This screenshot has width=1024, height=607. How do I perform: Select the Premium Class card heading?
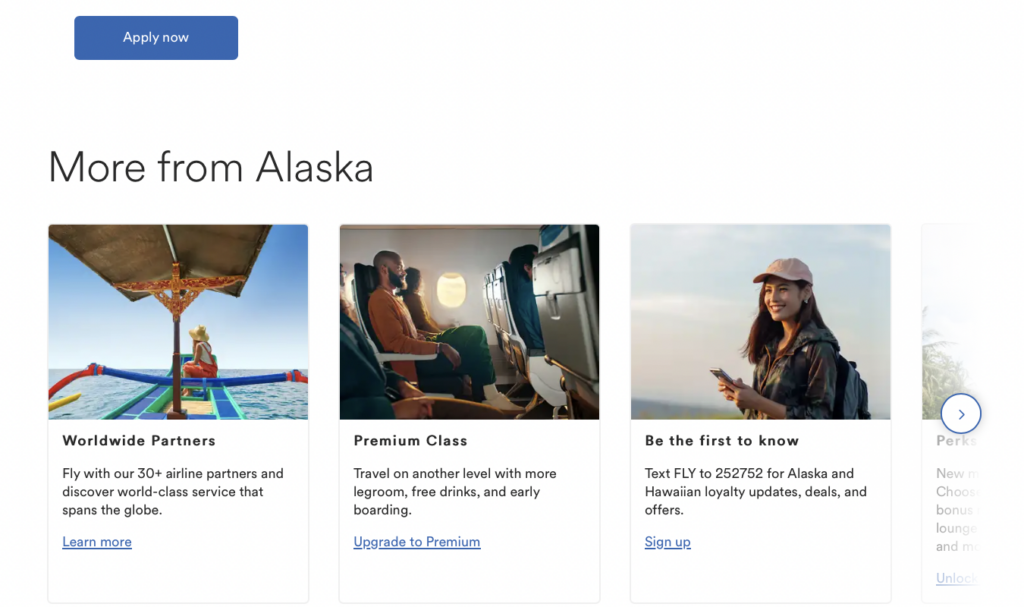tap(410, 440)
